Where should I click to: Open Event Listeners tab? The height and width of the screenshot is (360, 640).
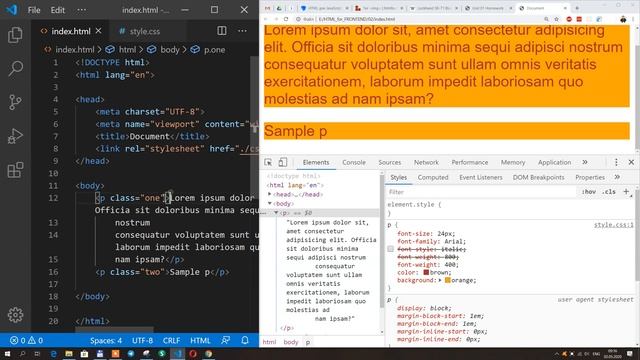(x=481, y=177)
